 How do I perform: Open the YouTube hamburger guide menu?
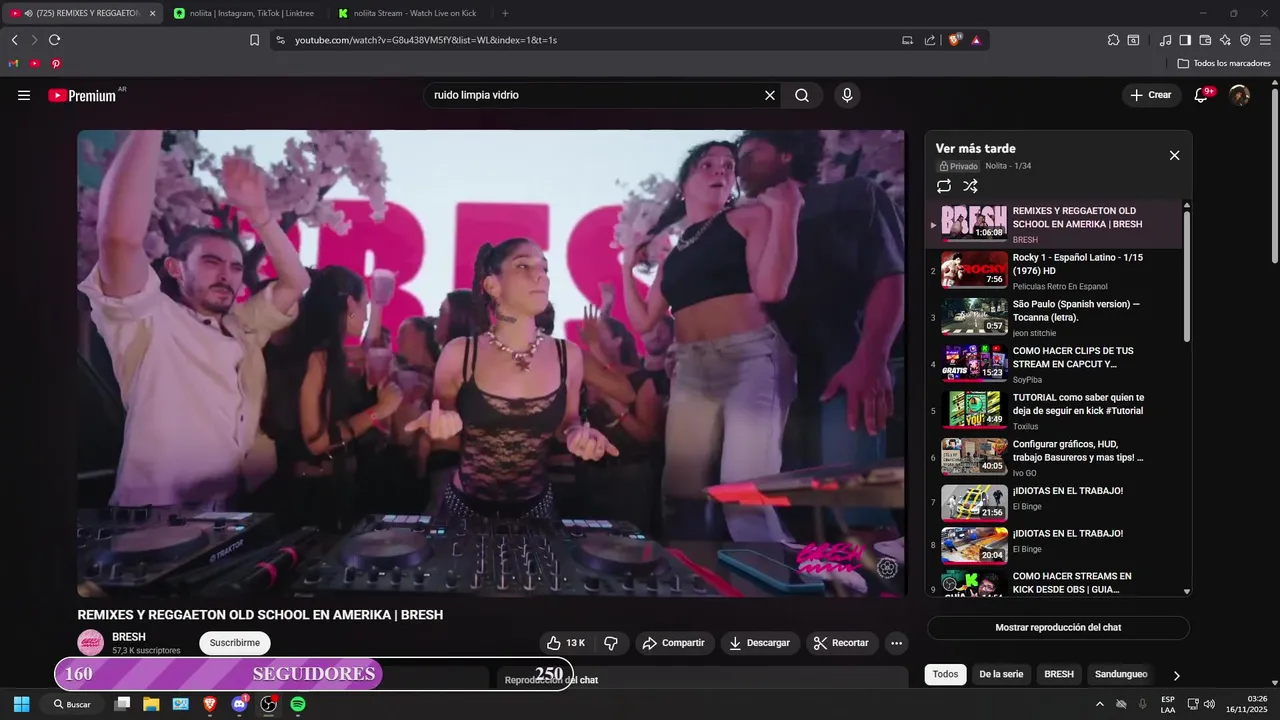coord(24,95)
